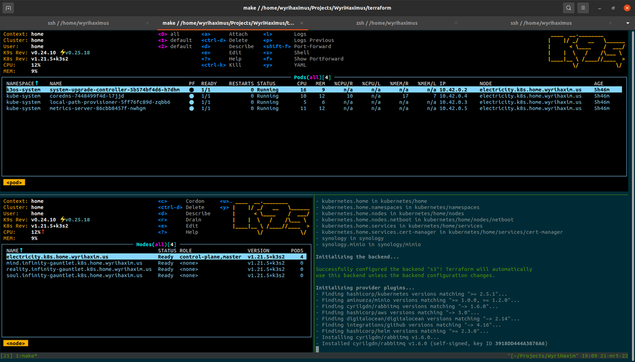635x362 pixels.
Task: Click the tmux status clock 19:09 21-mrt-22
Action: 605,356
